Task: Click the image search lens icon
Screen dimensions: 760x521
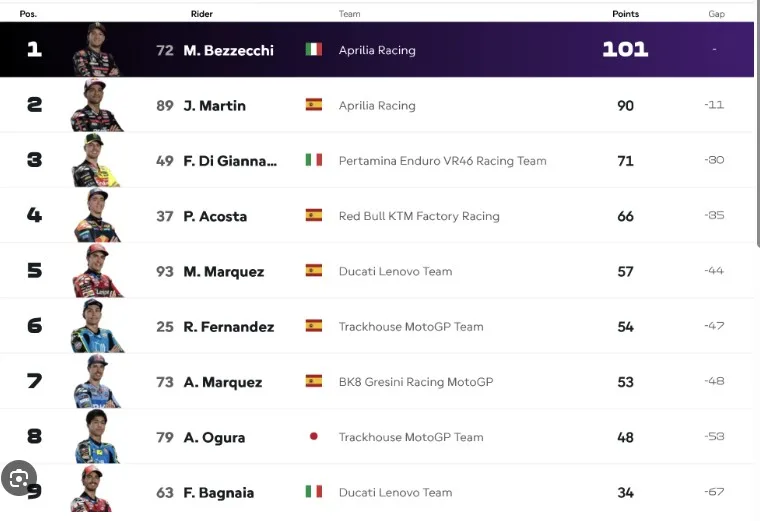Action: (x=19, y=478)
